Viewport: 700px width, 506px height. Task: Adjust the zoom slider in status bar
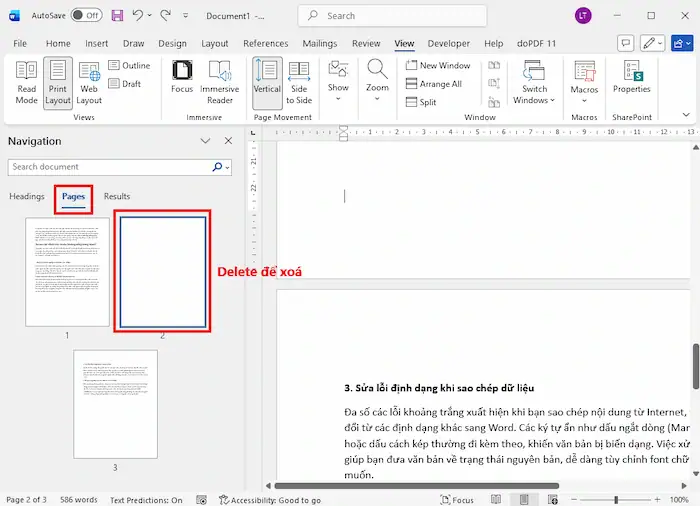click(616, 500)
